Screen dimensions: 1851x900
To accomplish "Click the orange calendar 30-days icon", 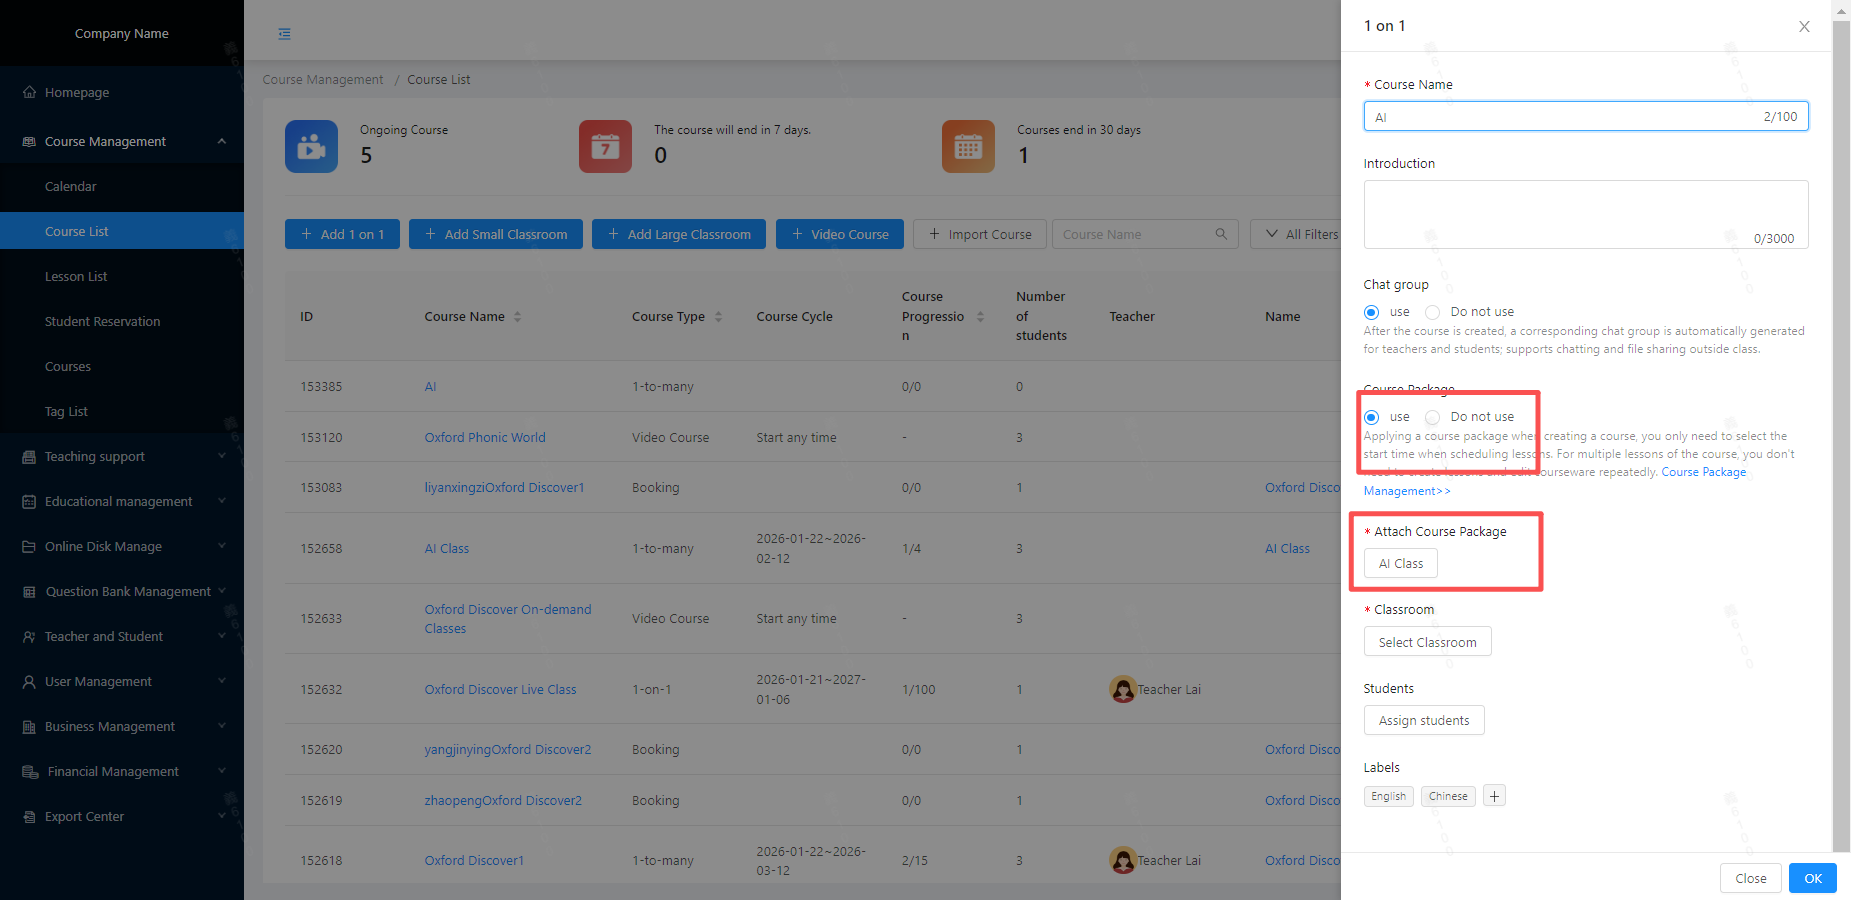I will coord(968,147).
